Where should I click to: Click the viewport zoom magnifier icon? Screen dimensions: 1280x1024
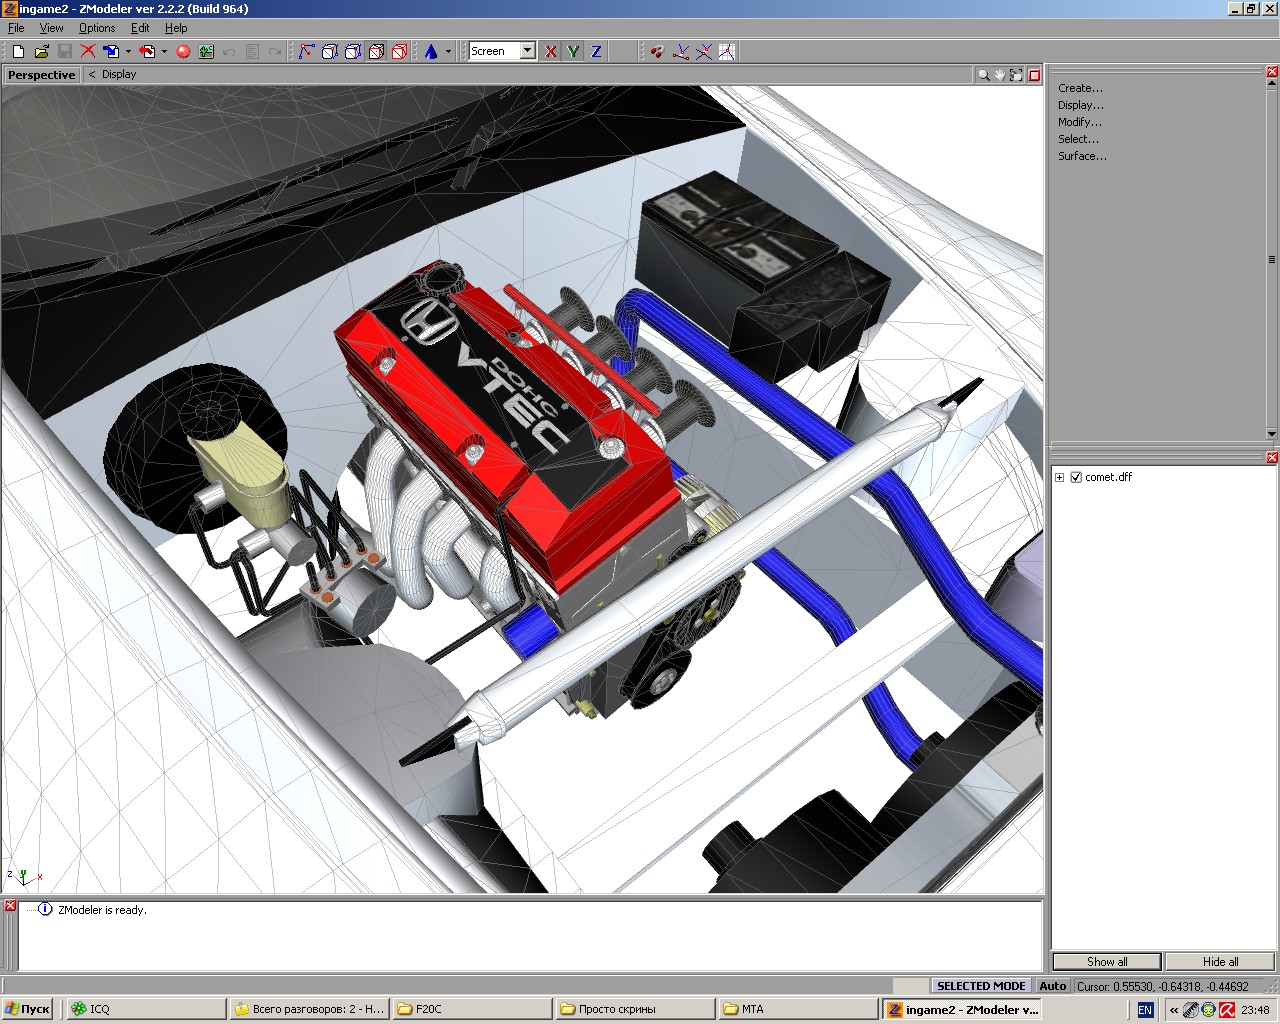coord(984,75)
